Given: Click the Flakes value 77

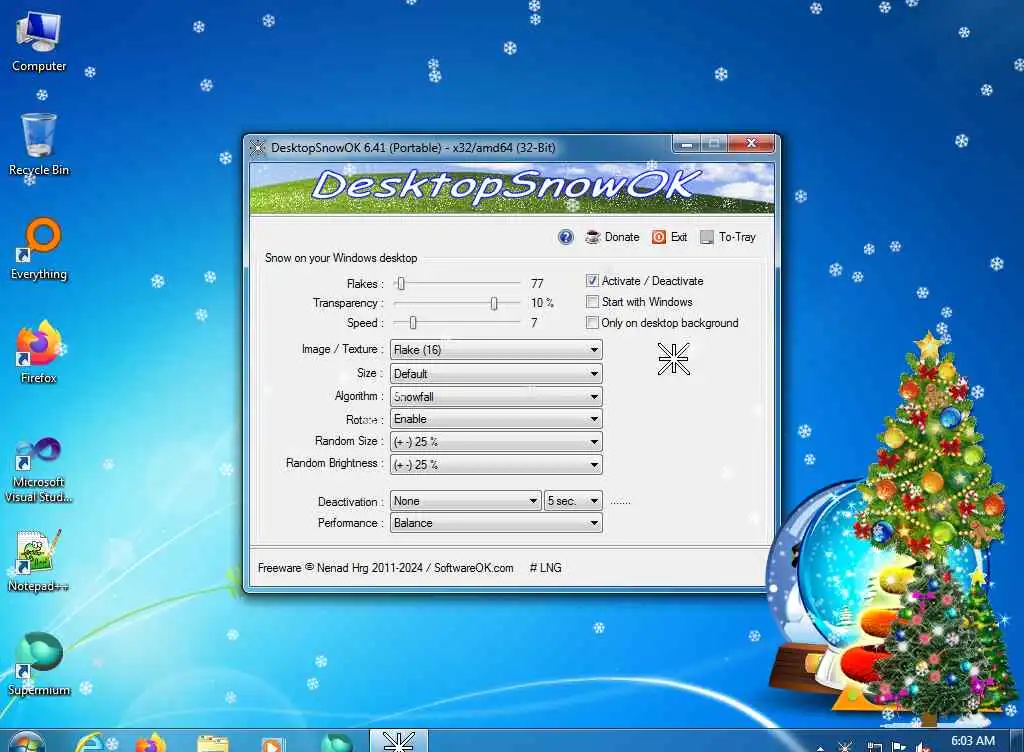Looking at the screenshot, I should [x=537, y=283].
